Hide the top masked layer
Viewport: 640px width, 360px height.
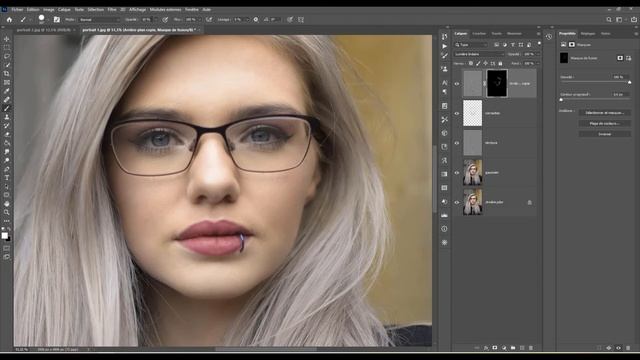click(x=457, y=84)
